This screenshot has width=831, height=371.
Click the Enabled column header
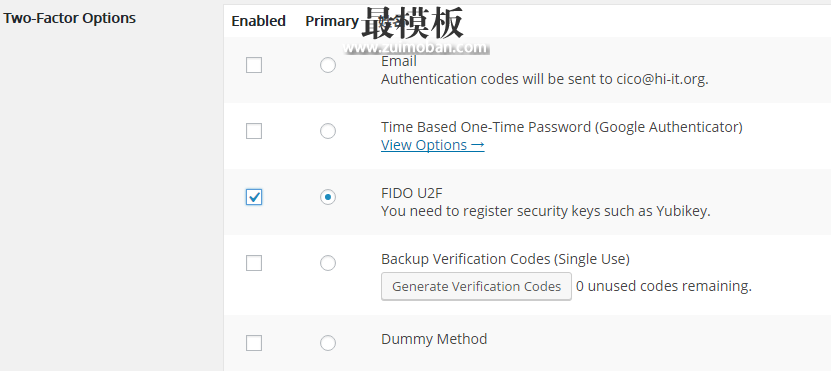tap(259, 21)
